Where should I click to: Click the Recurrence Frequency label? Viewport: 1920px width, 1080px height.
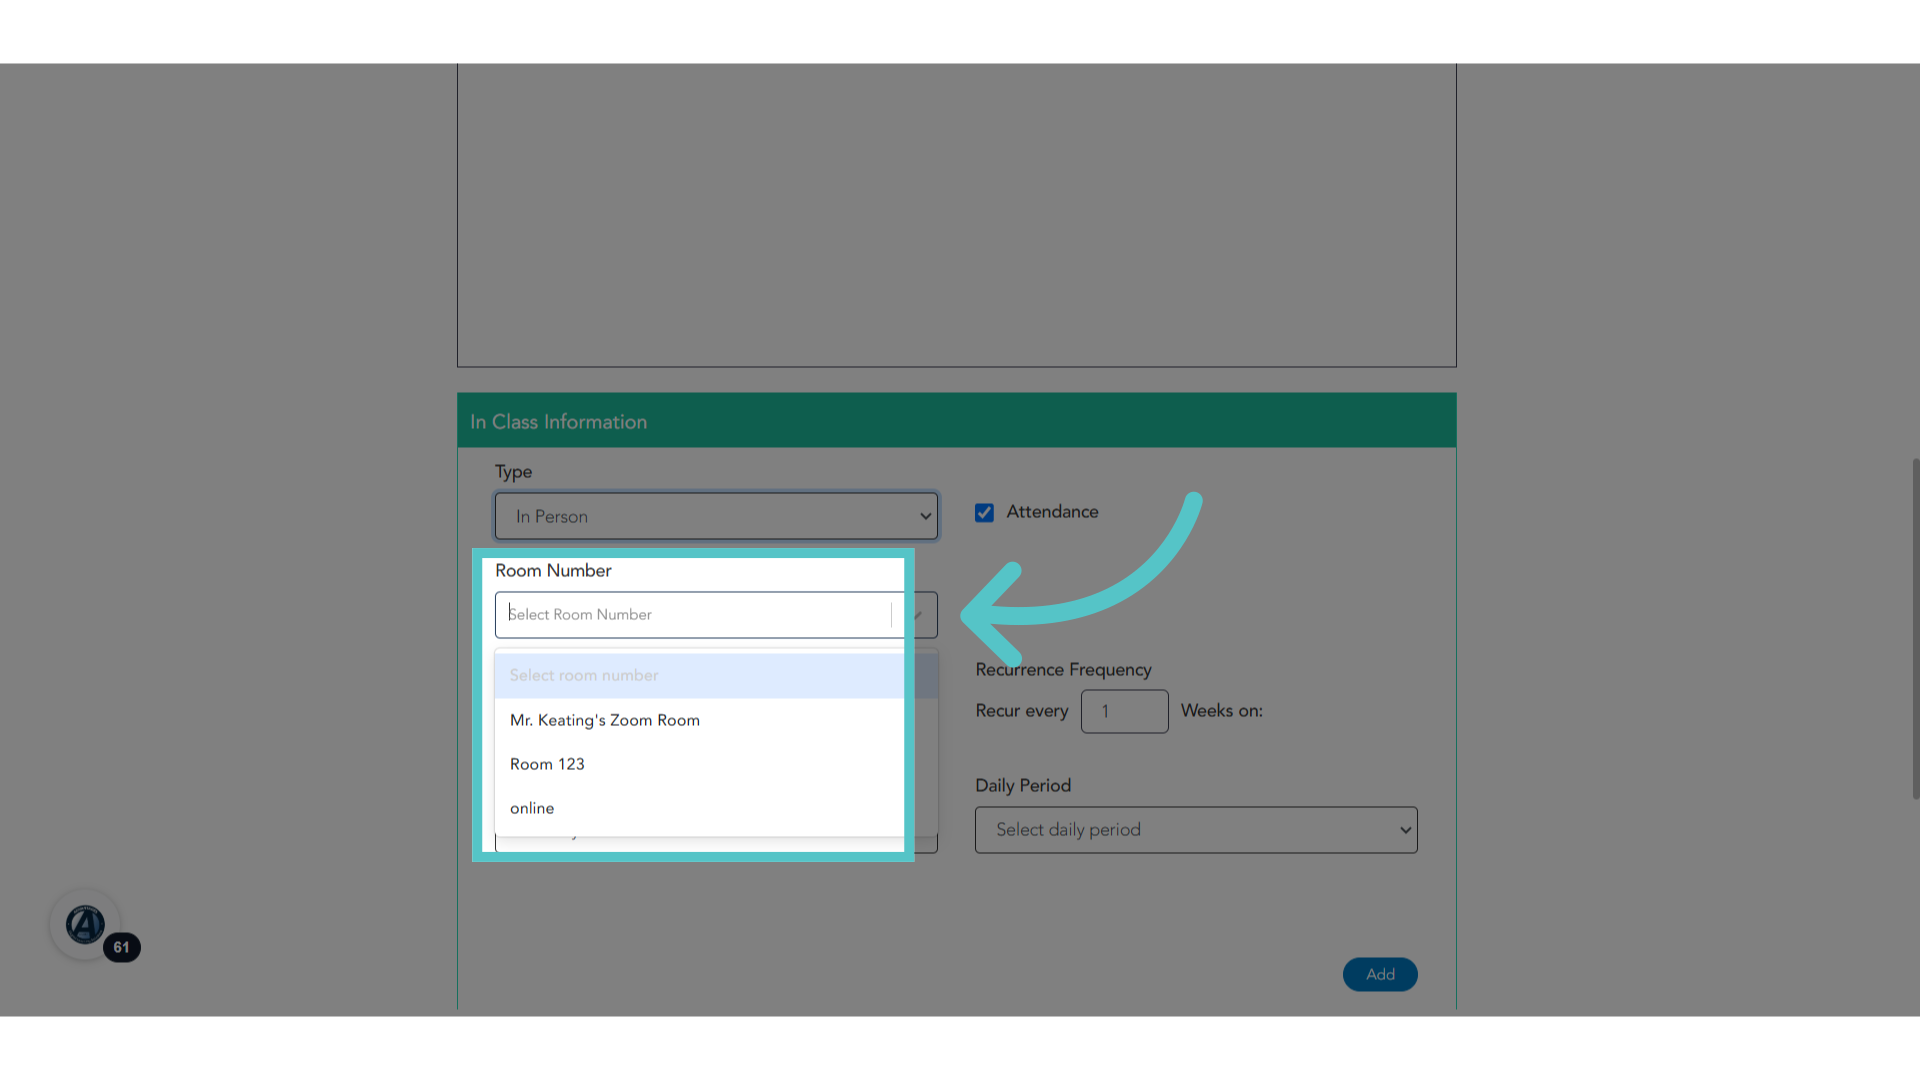click(1063, 670)
